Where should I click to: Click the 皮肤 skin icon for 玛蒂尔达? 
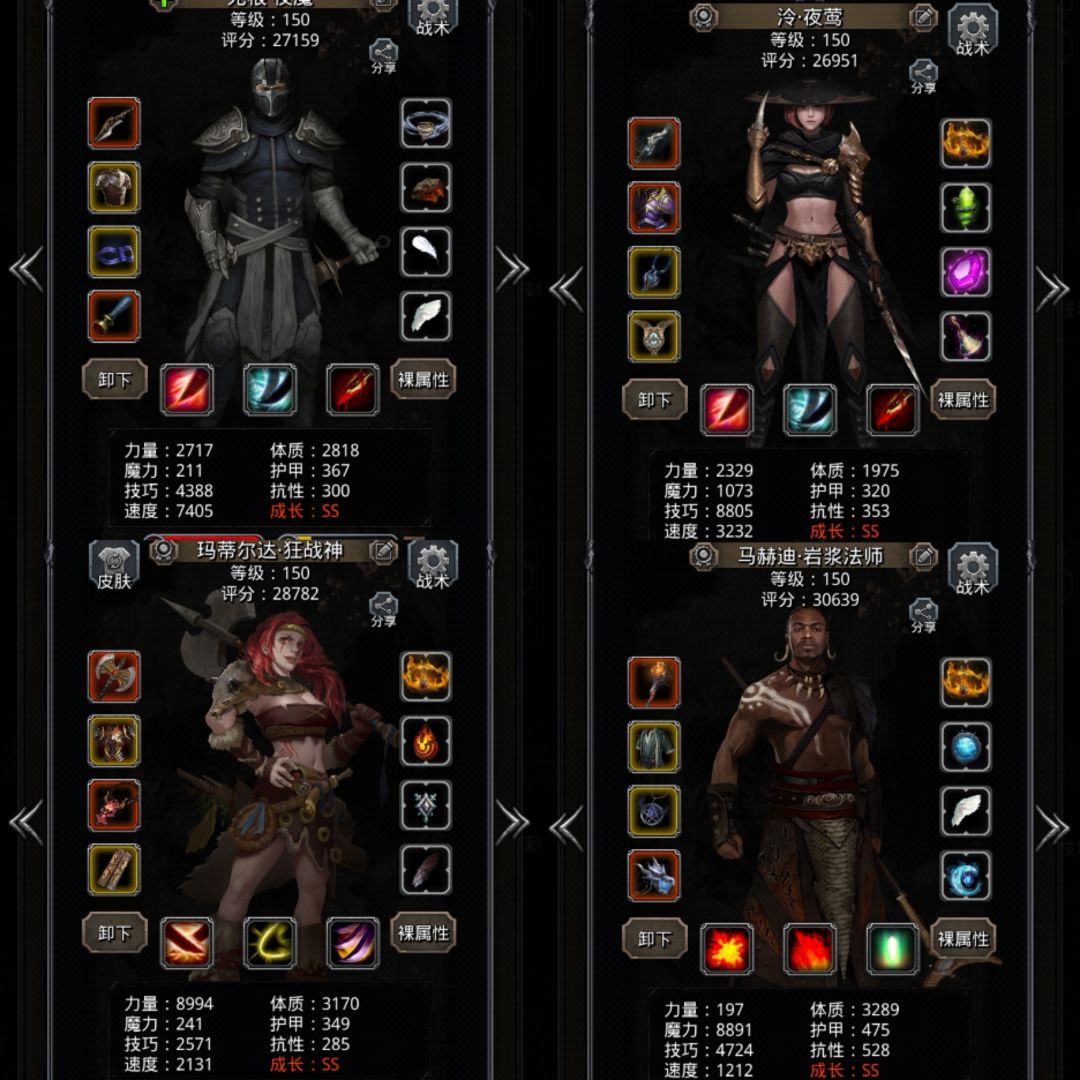click(x=114, y=565)
